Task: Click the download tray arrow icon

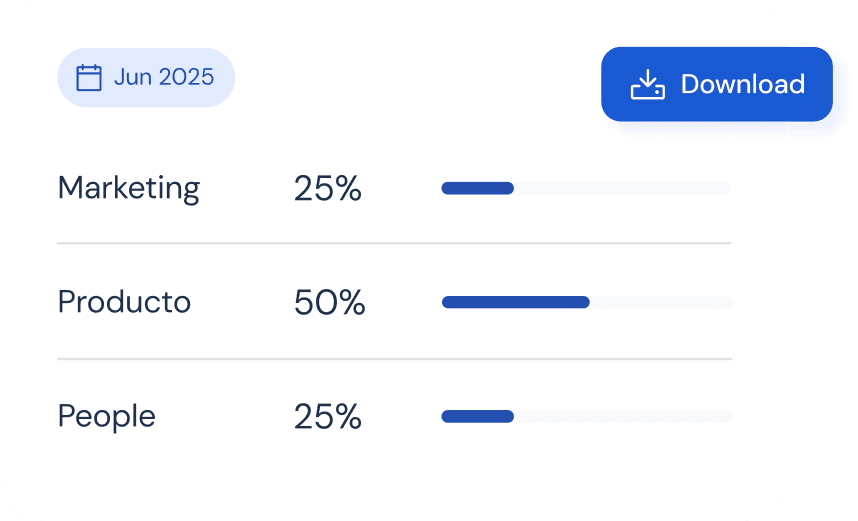Action: click(648, 85)
